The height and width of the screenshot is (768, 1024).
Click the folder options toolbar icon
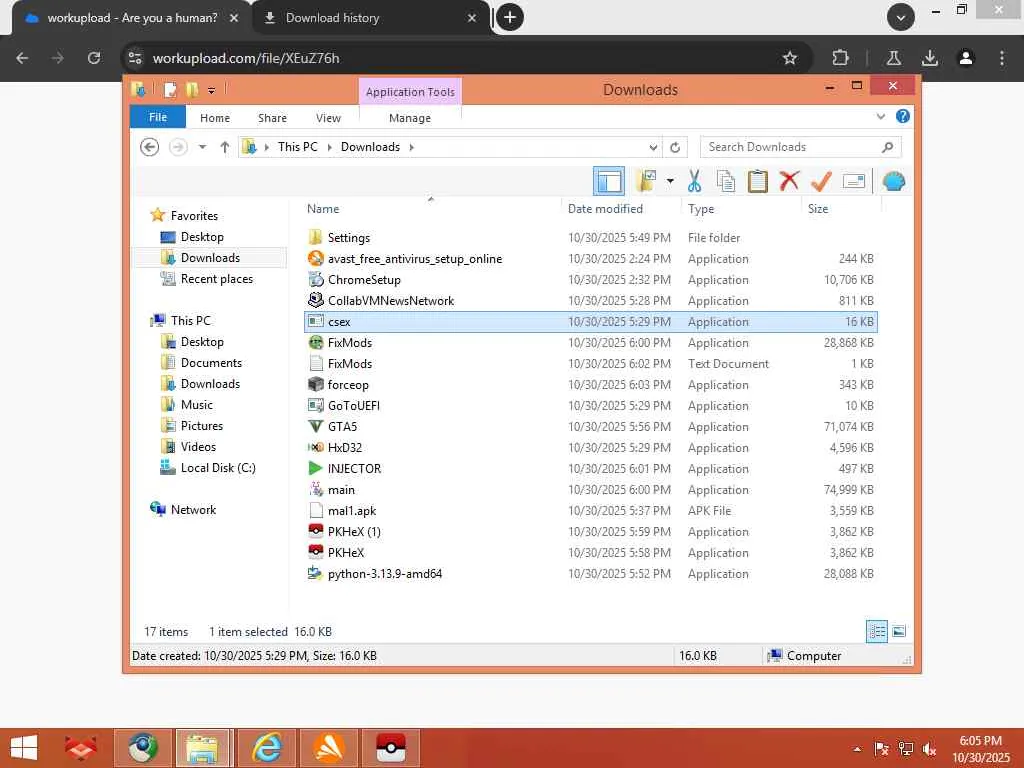pyautogui.click(x=646, y=181)
